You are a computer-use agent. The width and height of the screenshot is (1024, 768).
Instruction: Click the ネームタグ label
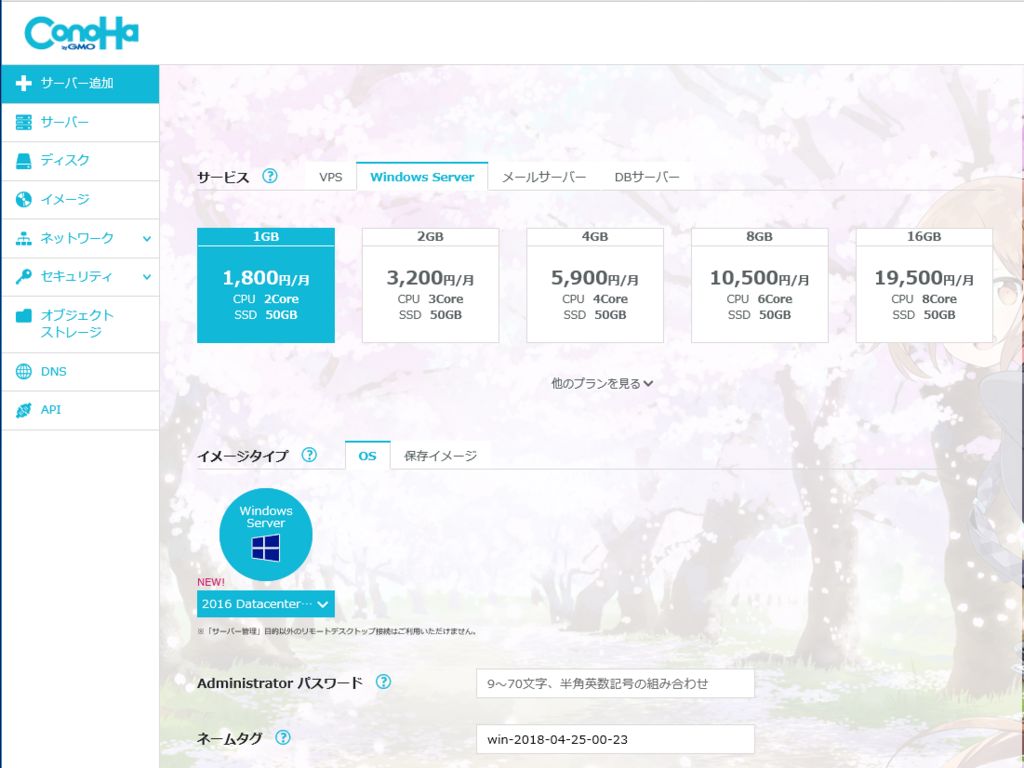click(229, 739)
